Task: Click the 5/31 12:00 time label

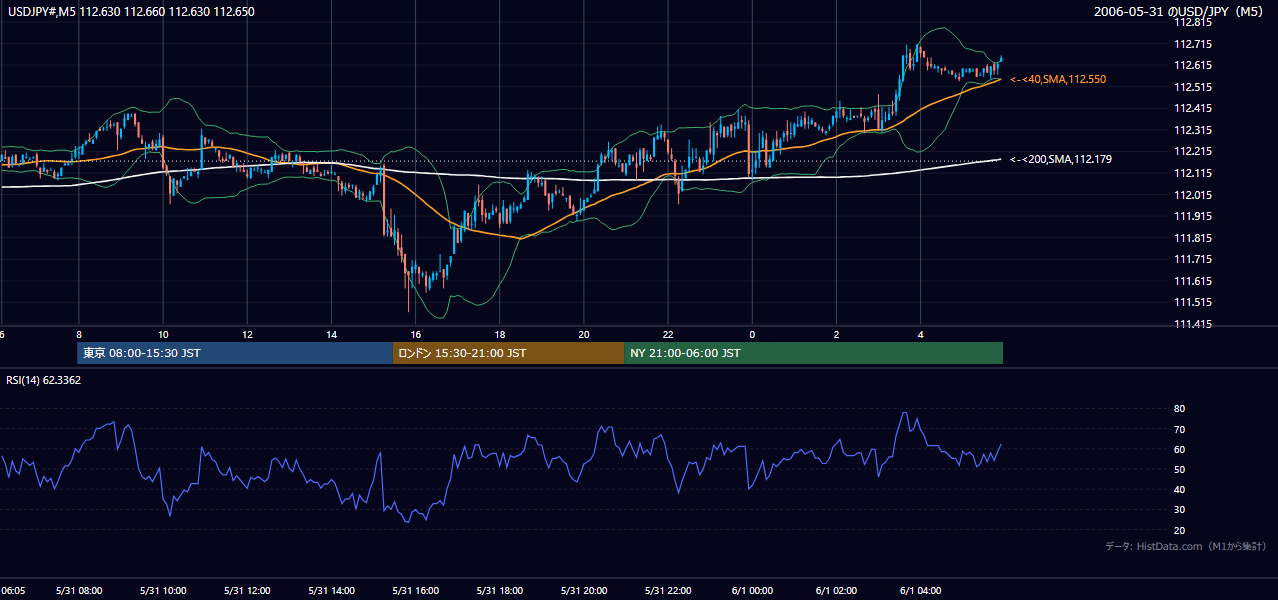Action: [x=247, y=591]
